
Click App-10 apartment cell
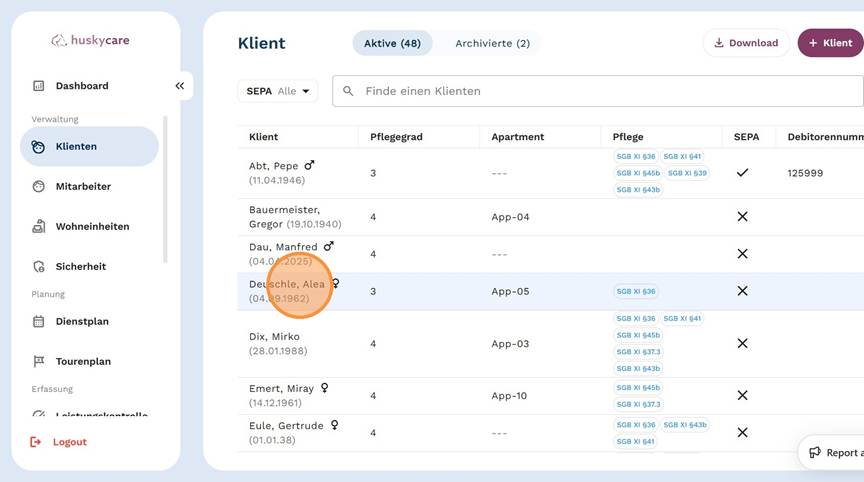pos(509,396)
